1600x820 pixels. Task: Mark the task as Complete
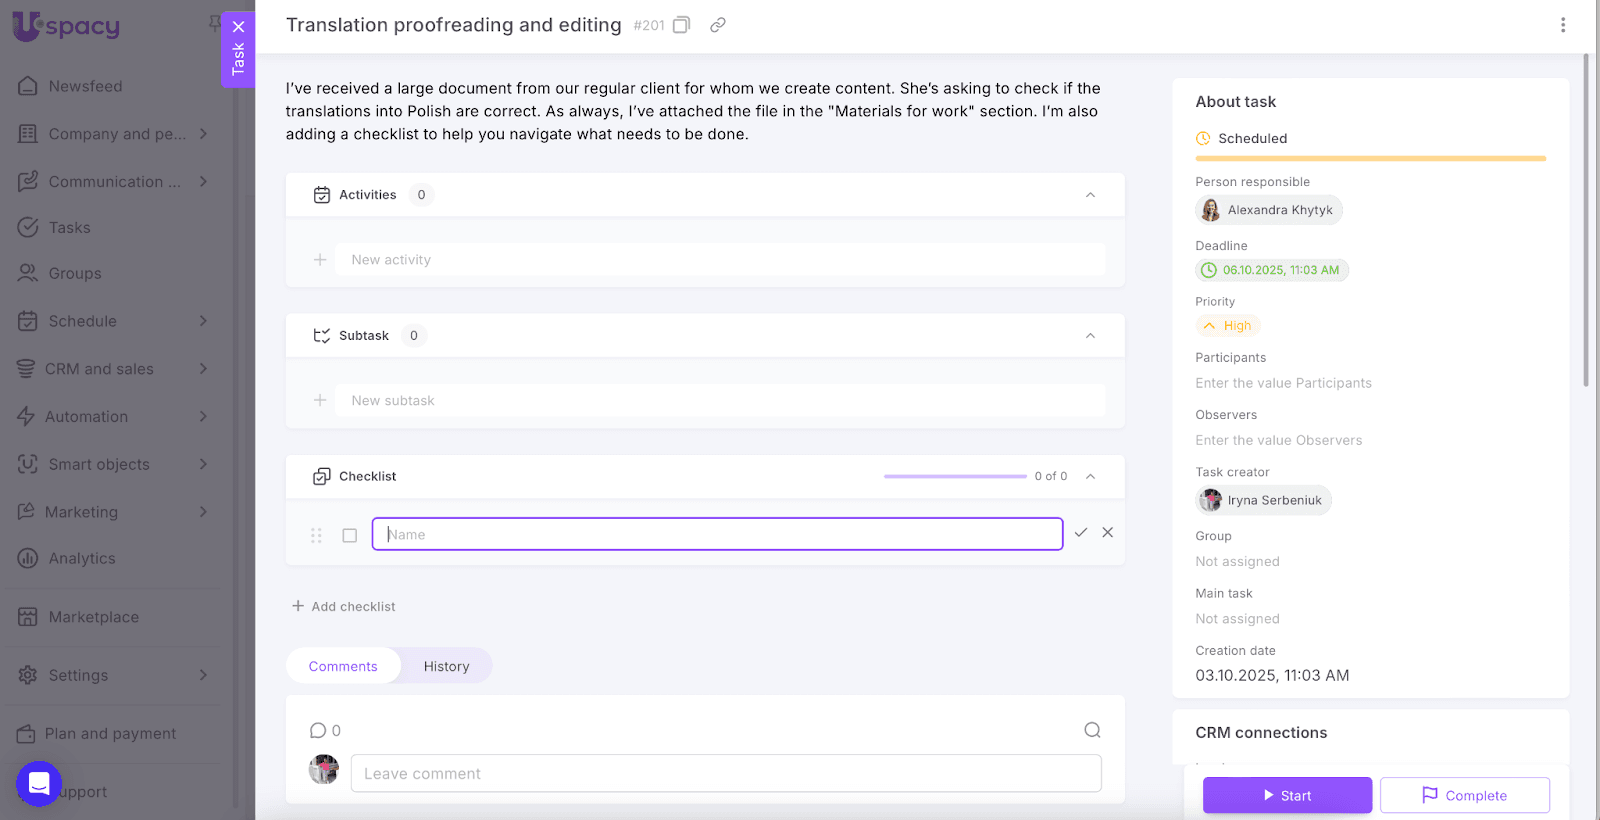[1464, 795]
